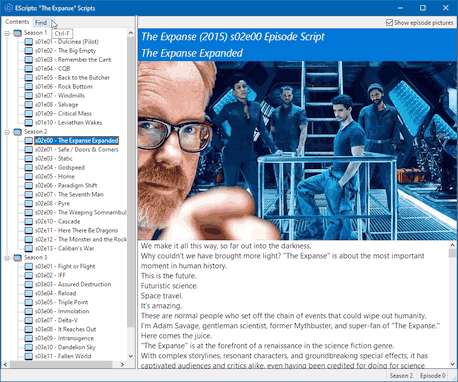Select s02e11 Here There Be Dragons
The height and width of the screenshot is (382, 458).
pyautogui.click(x=76, y=231)
